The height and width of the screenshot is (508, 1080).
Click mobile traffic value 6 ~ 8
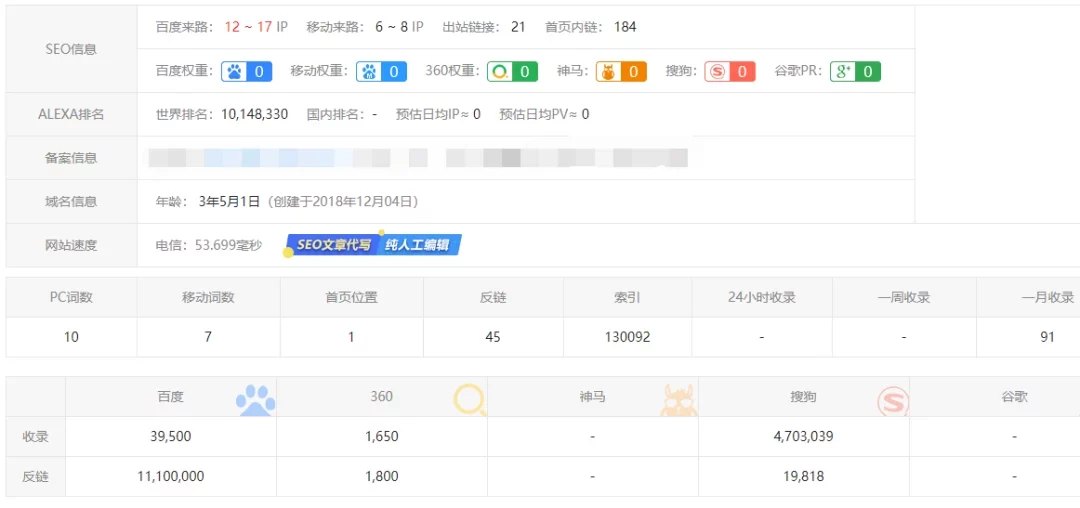(393, 27)
